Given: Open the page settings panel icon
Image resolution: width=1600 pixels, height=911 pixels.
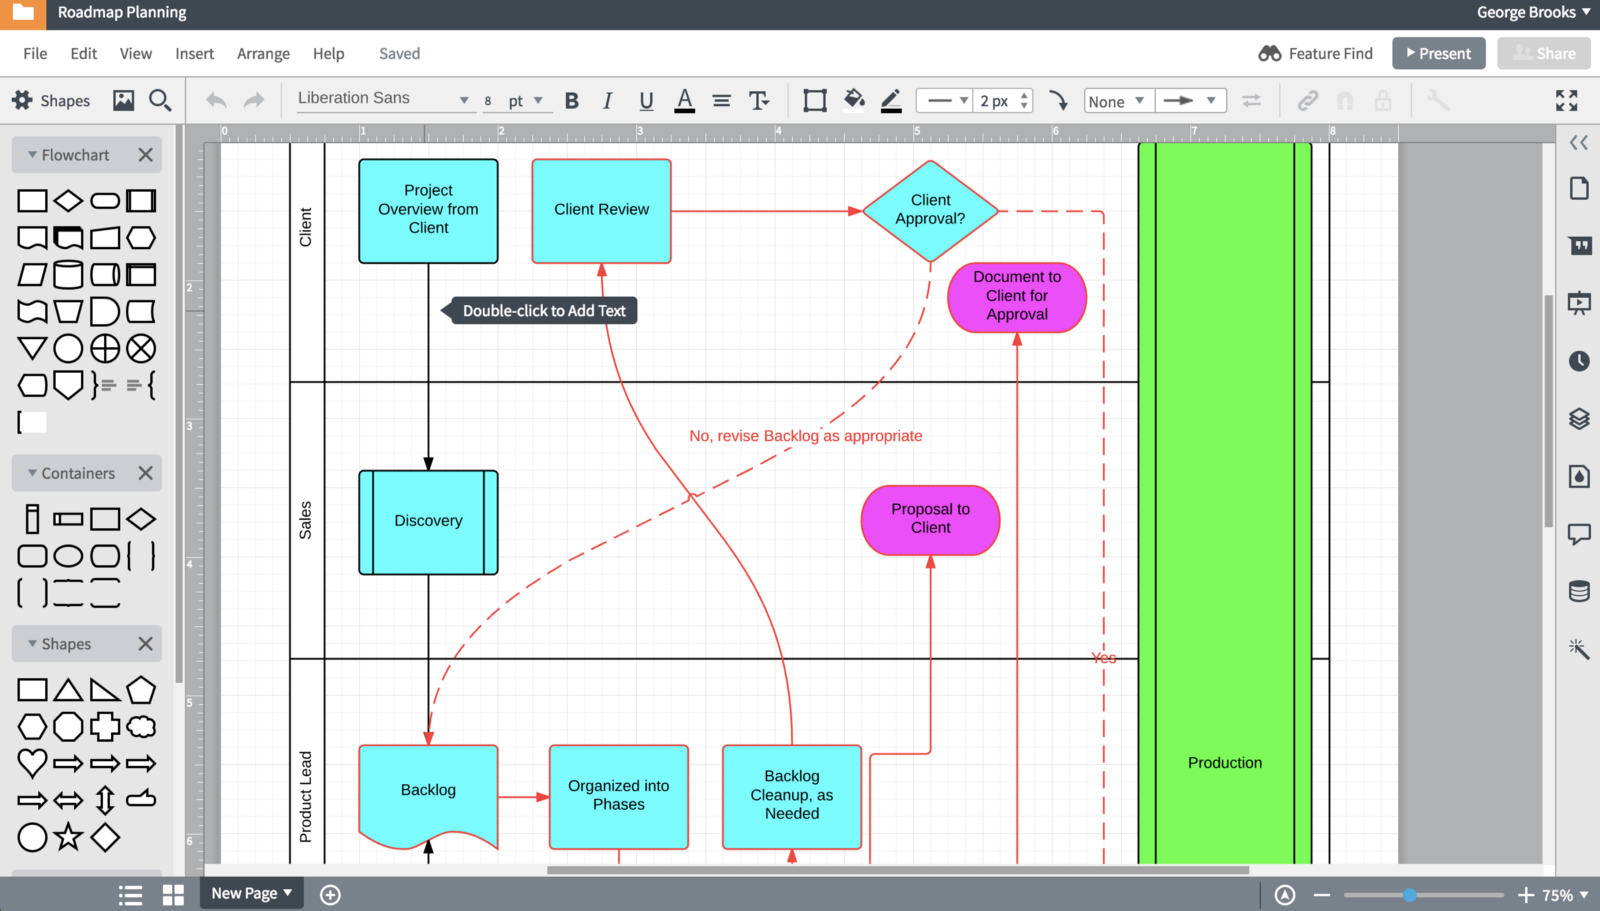Looking at the screenshot, I should 1579,188.
